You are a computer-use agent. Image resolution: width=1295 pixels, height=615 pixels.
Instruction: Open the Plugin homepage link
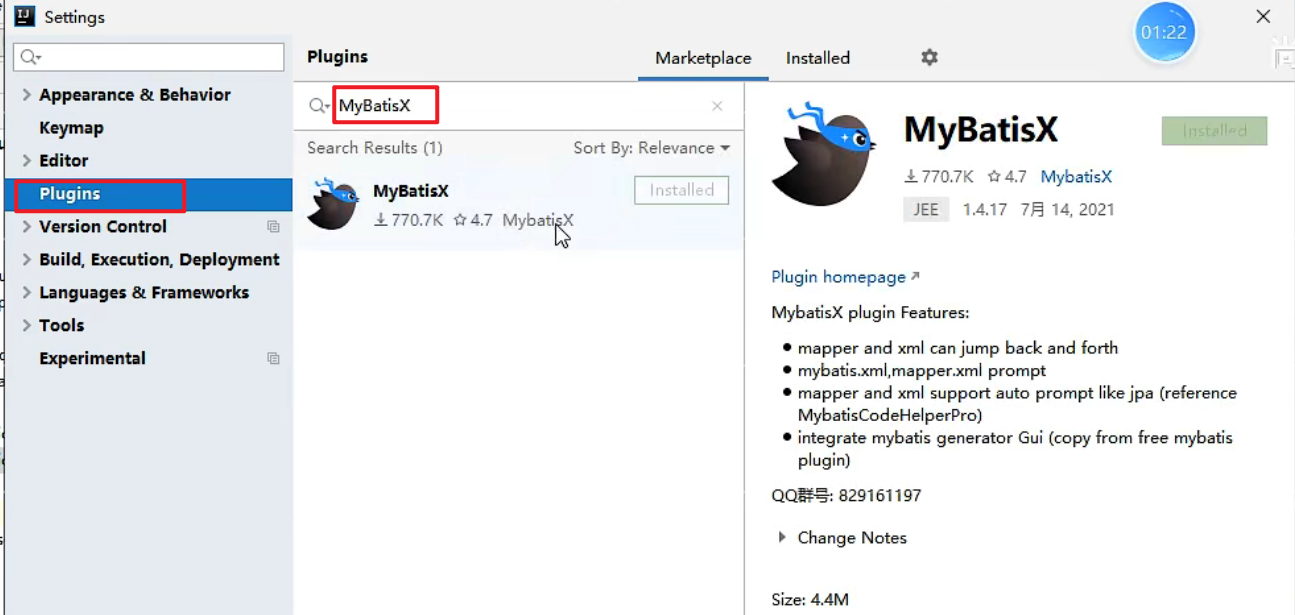845,277
